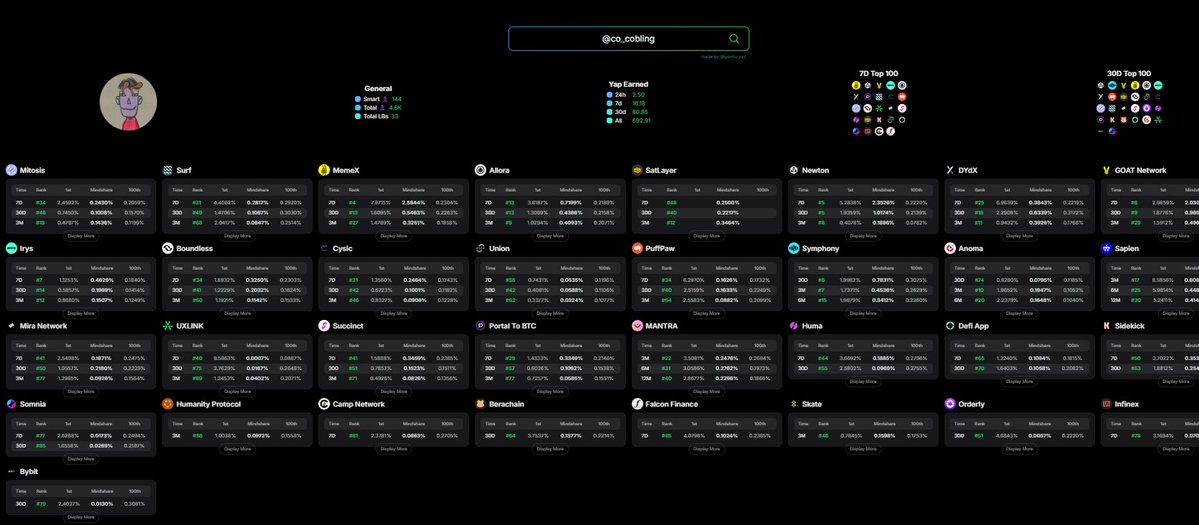The width and height of the screenshot is (1199, 525).
Task: Click the SatLayer project logo icon
Action: coord(637,170)
